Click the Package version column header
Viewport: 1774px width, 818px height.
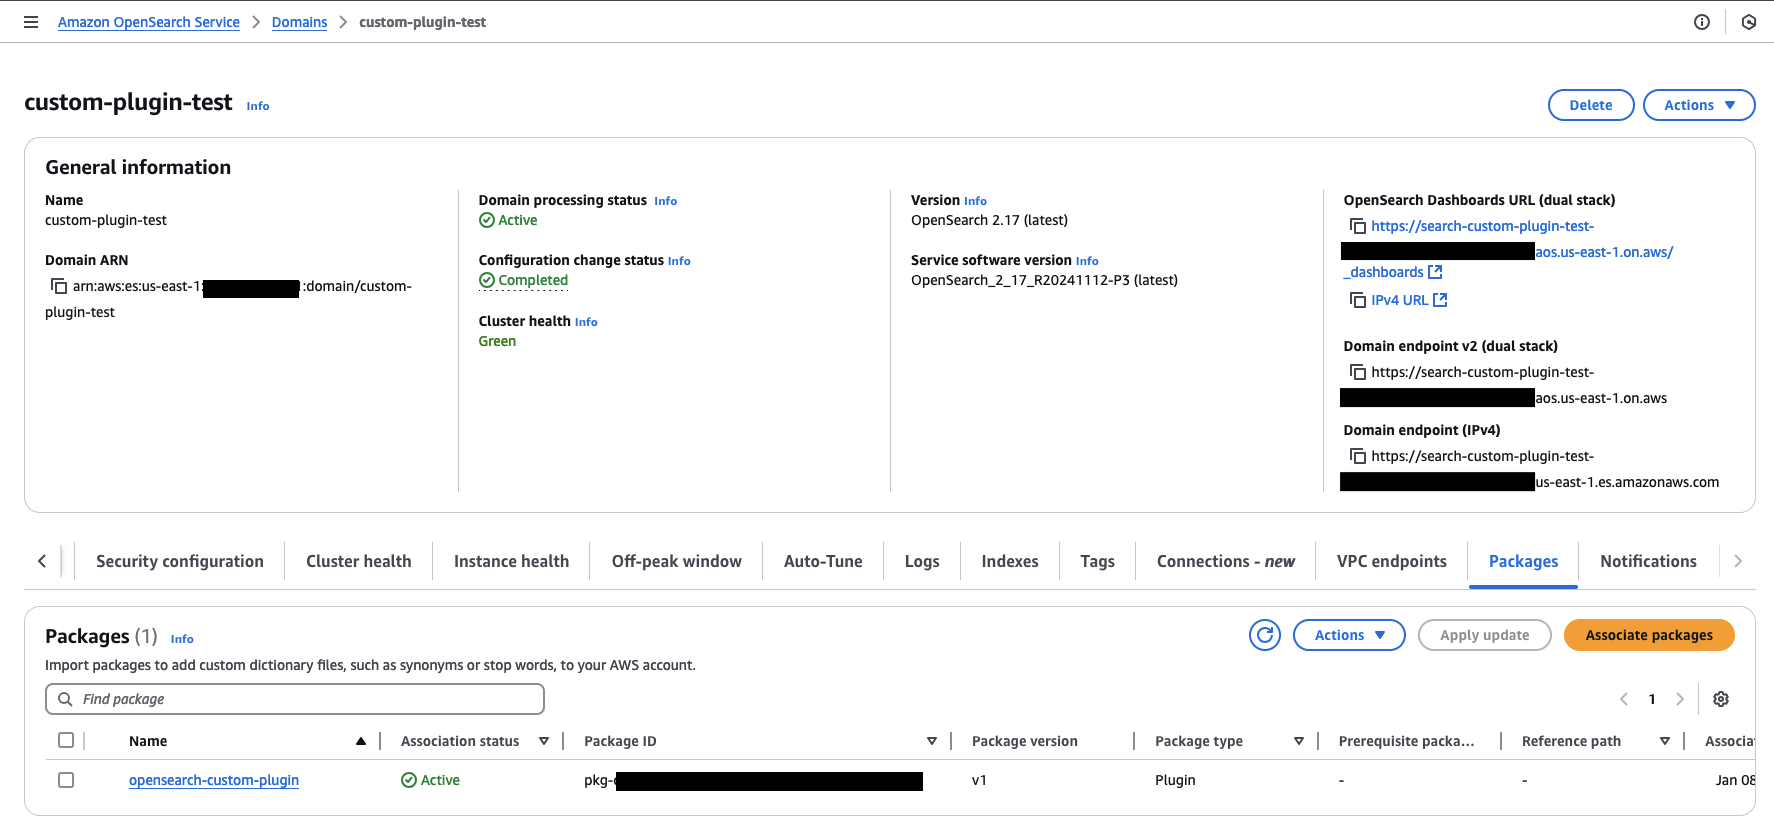click(x=1025, y=741)
